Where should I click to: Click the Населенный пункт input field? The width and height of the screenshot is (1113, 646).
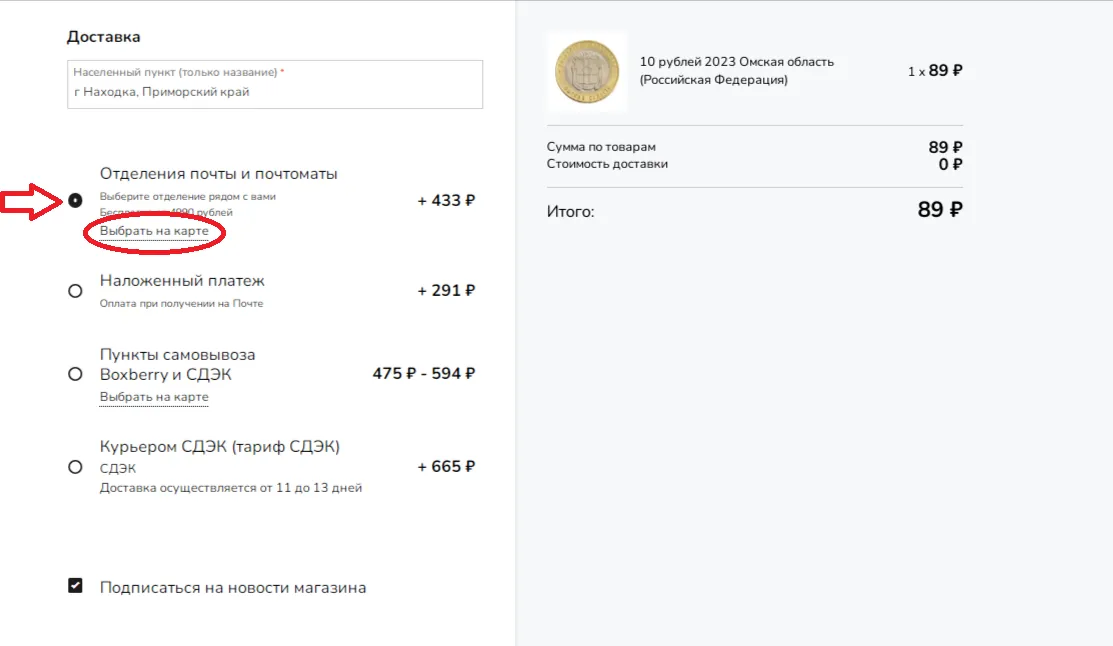[x=275, y=84]
